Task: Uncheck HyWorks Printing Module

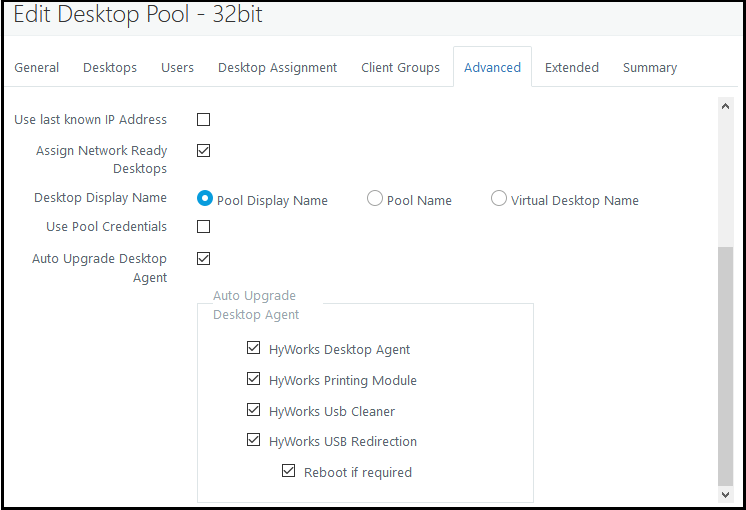Action: (x=253, y=380)
